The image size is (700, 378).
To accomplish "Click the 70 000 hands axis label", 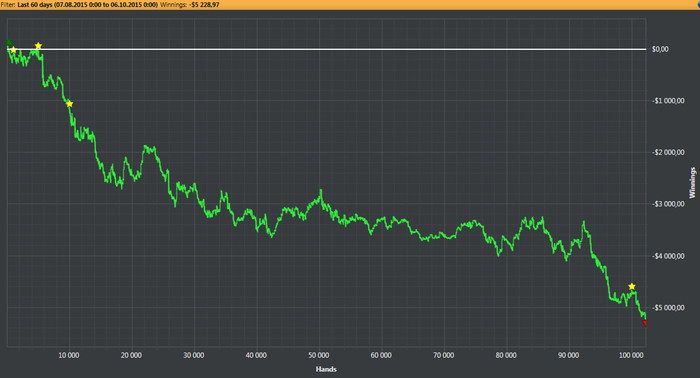I will pos(444,355).
